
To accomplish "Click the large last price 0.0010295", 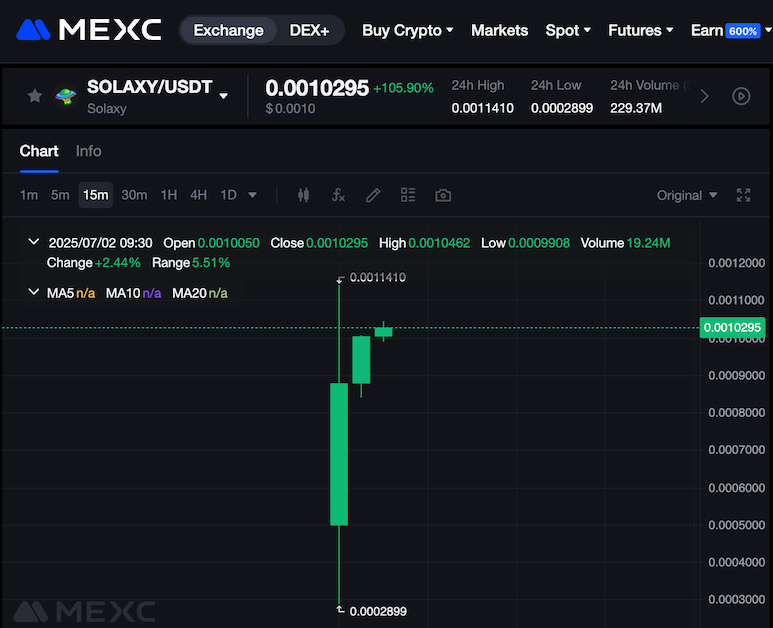I will (317, 88).
